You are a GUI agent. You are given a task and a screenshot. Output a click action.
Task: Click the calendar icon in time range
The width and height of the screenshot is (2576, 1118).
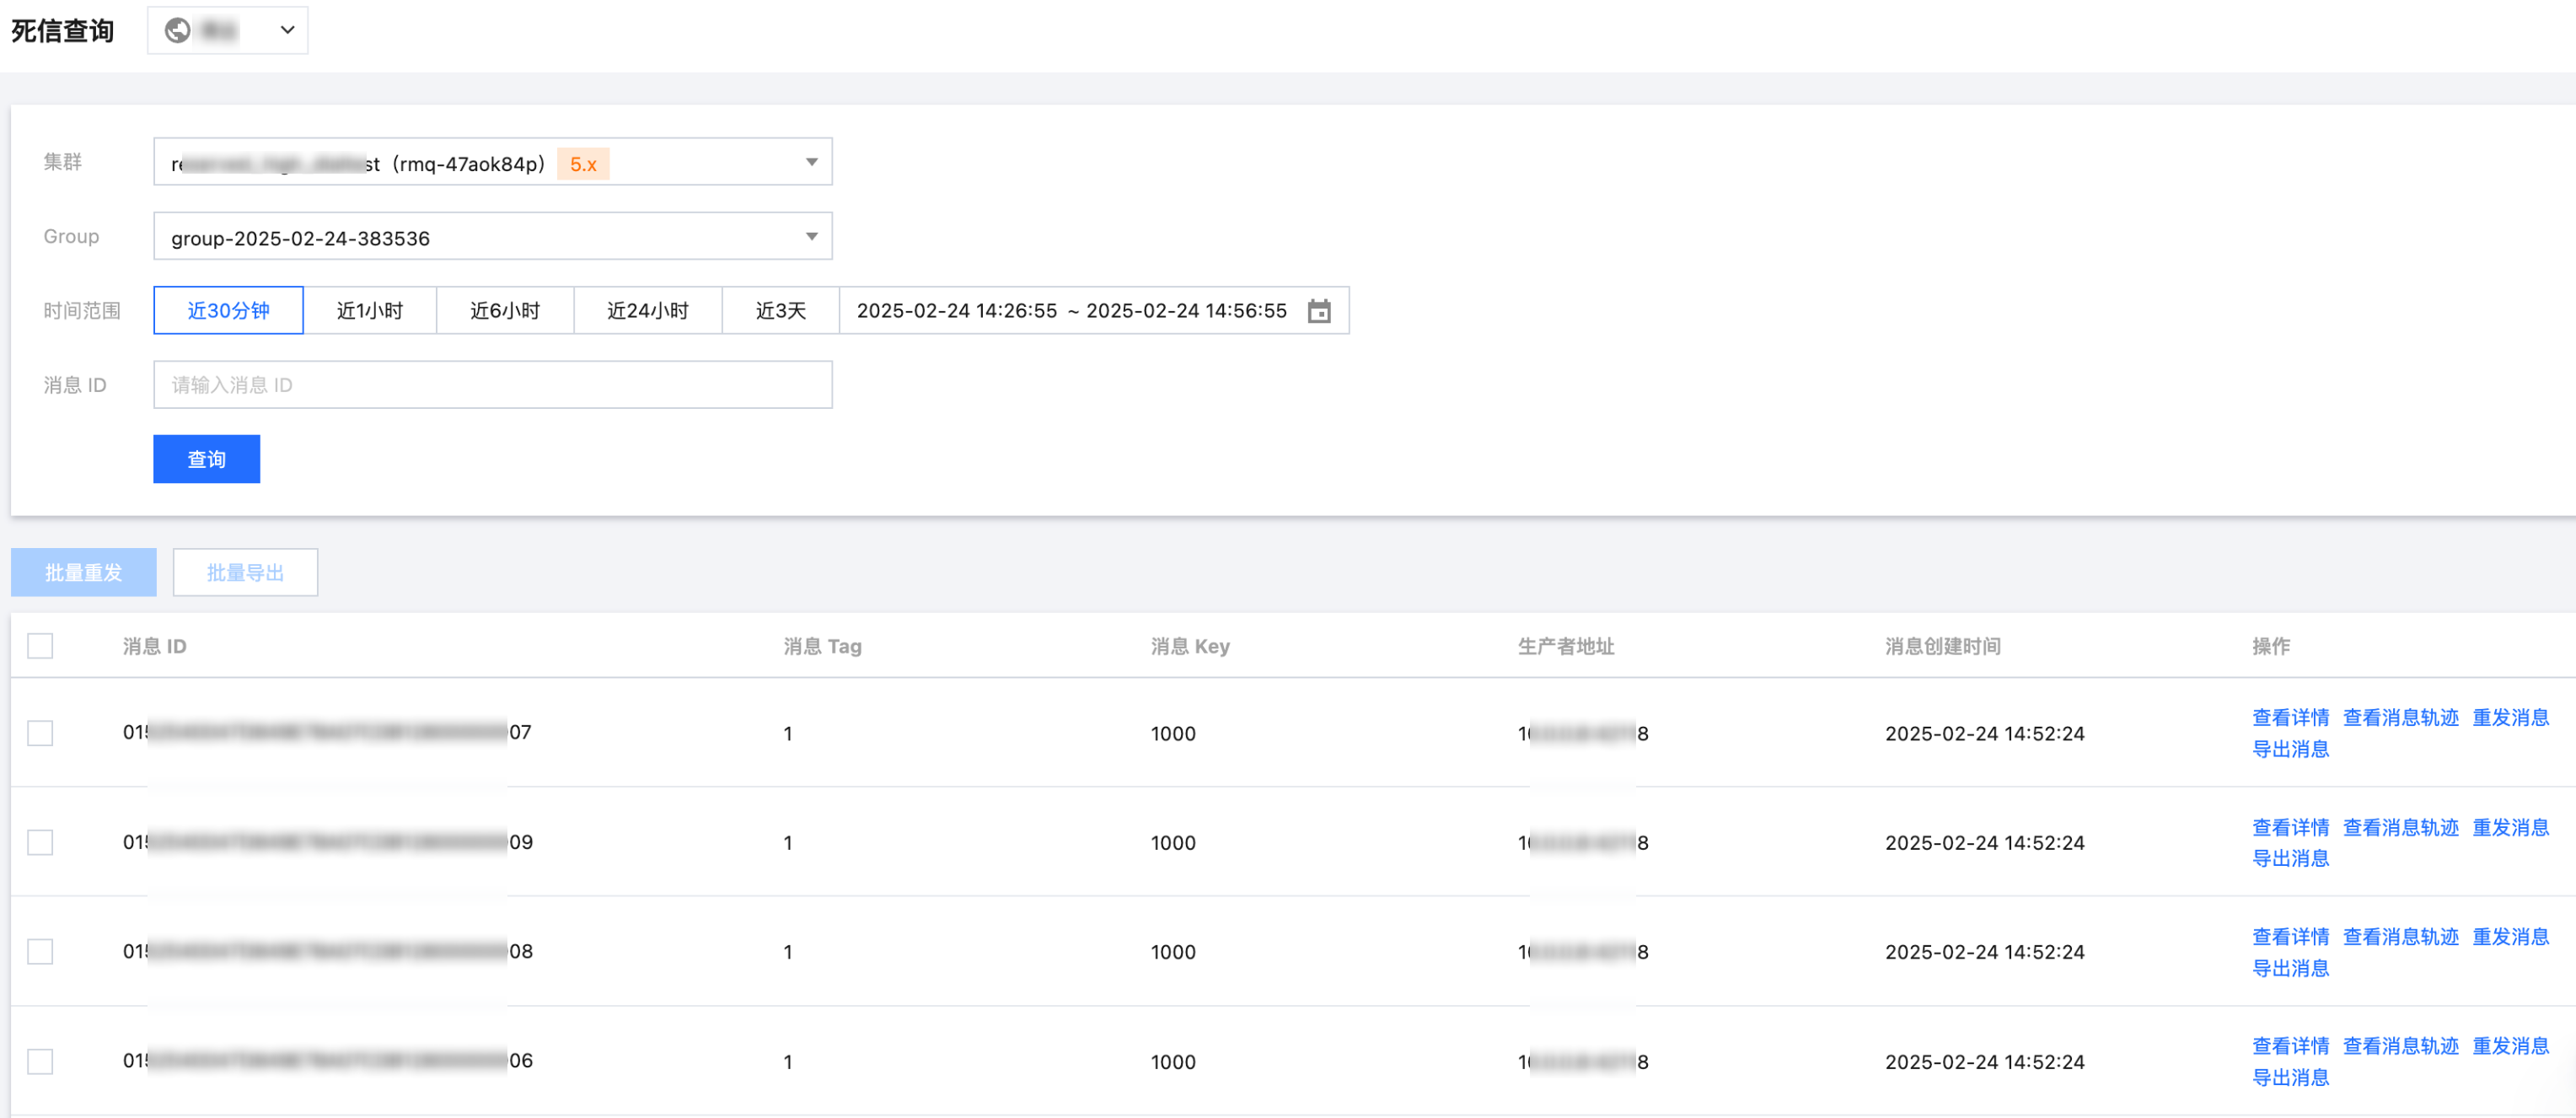point(1319,311)
